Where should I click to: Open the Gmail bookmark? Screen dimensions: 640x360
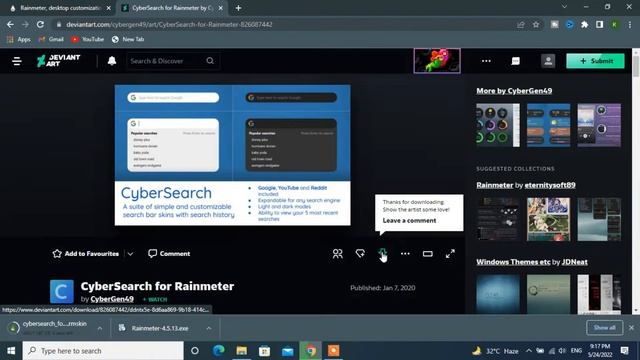click(x=51, y=39)
